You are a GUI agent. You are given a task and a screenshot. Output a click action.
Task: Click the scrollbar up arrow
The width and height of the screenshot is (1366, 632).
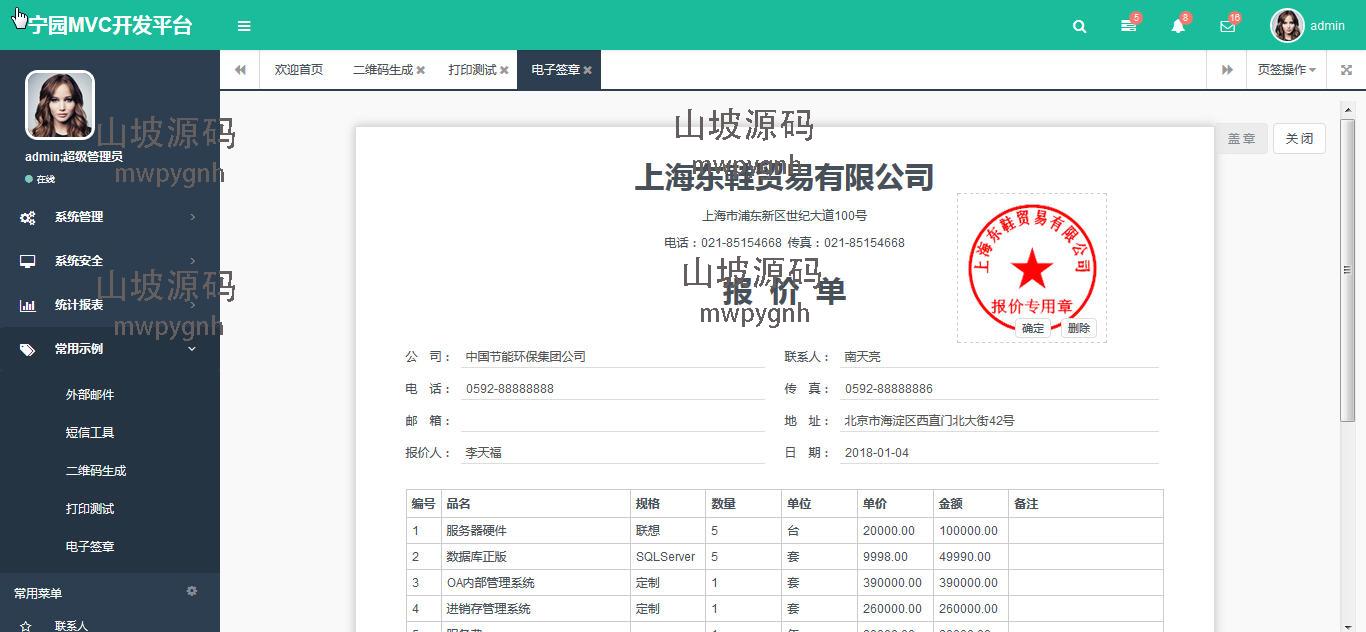(1347, 108)
